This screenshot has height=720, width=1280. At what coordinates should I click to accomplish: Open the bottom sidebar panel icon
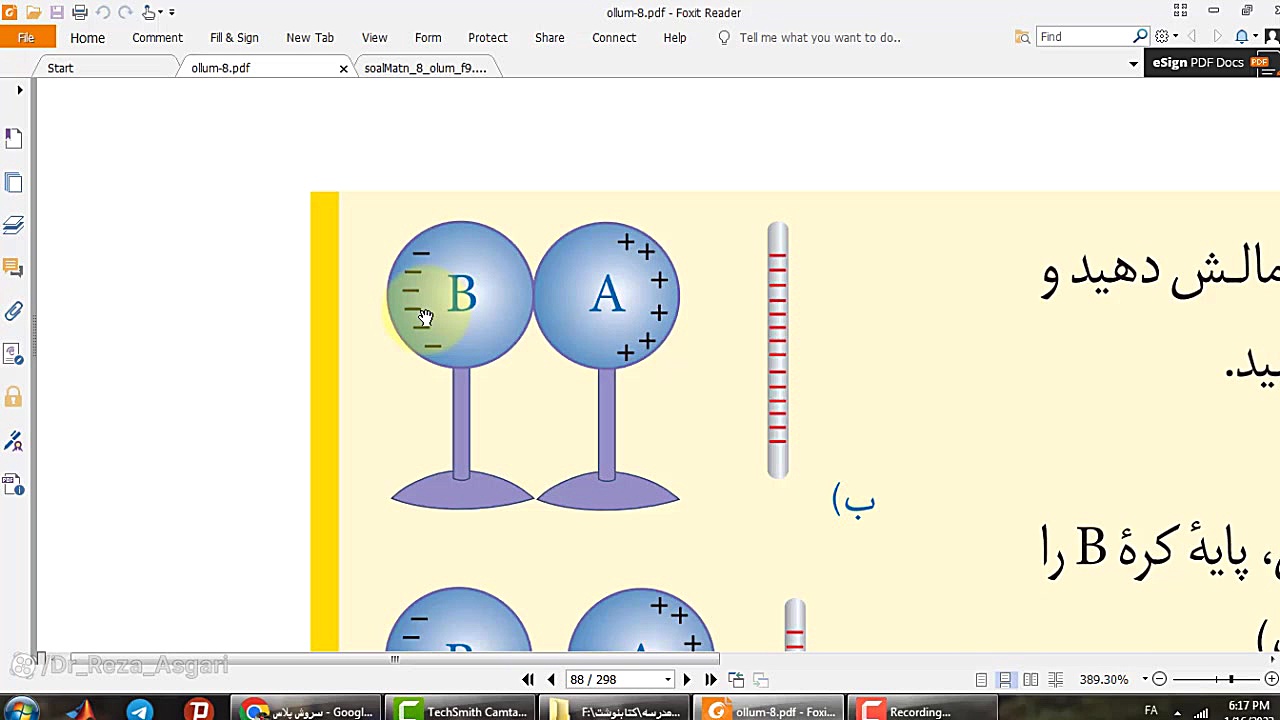pyautogui.click(x=14, y=485)
